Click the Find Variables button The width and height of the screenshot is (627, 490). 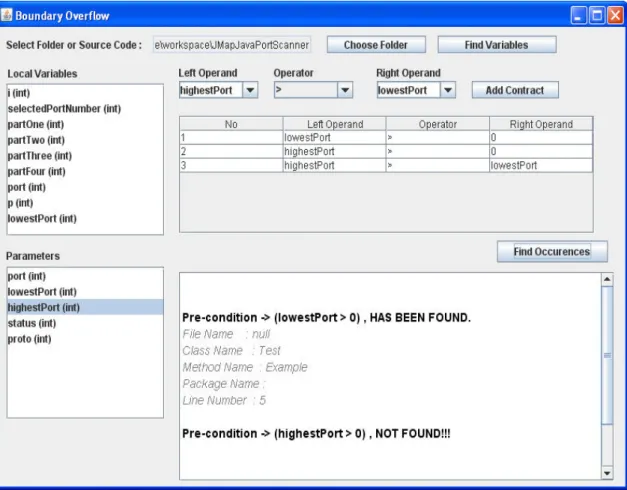[x=497, y=45]
